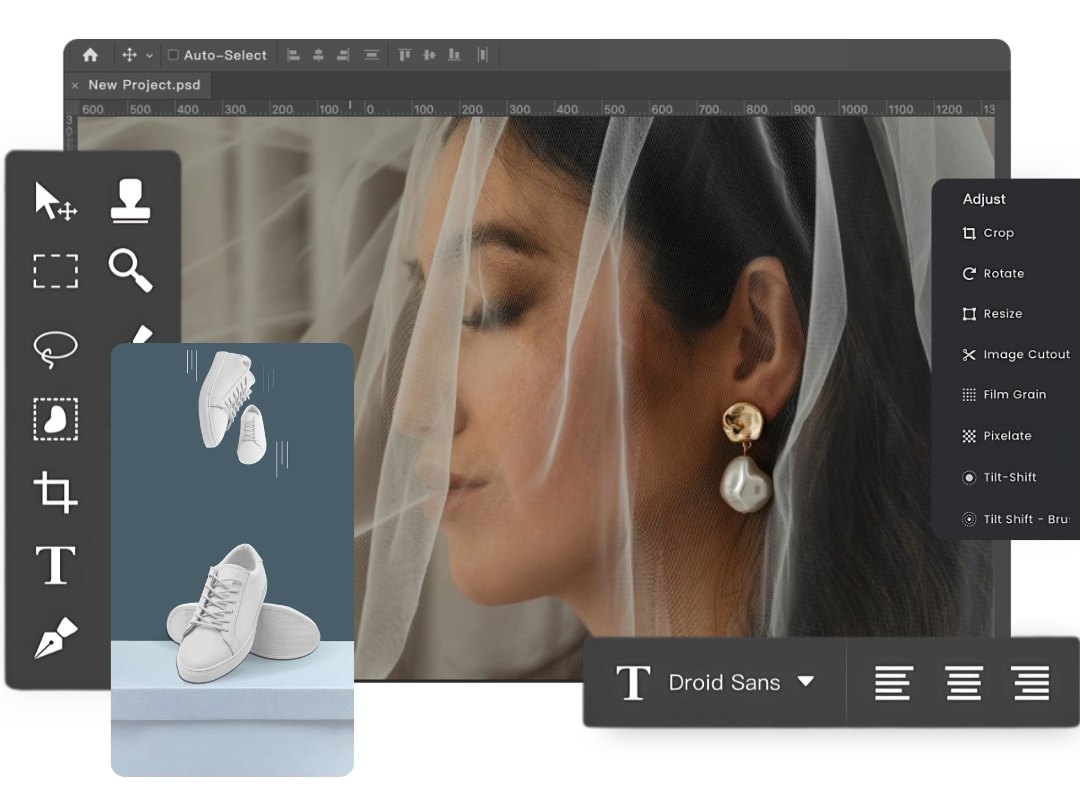Viewport: 1080px width, 808px height.
Task: Select the Clone Stamp tool
Action: [130, 200]
